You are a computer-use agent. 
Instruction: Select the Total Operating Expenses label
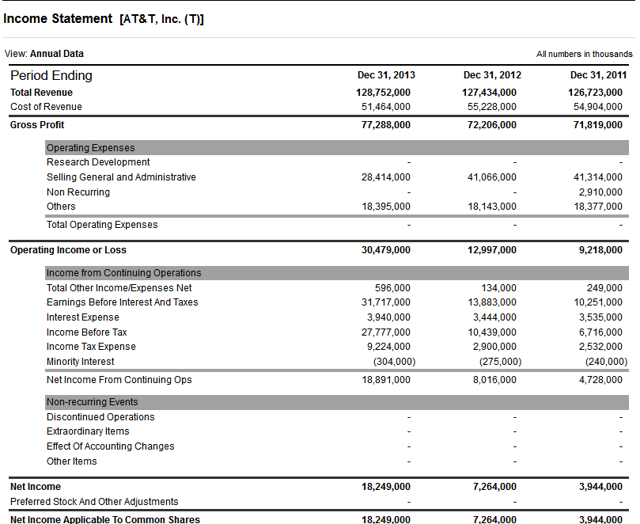tap(102, 225)
